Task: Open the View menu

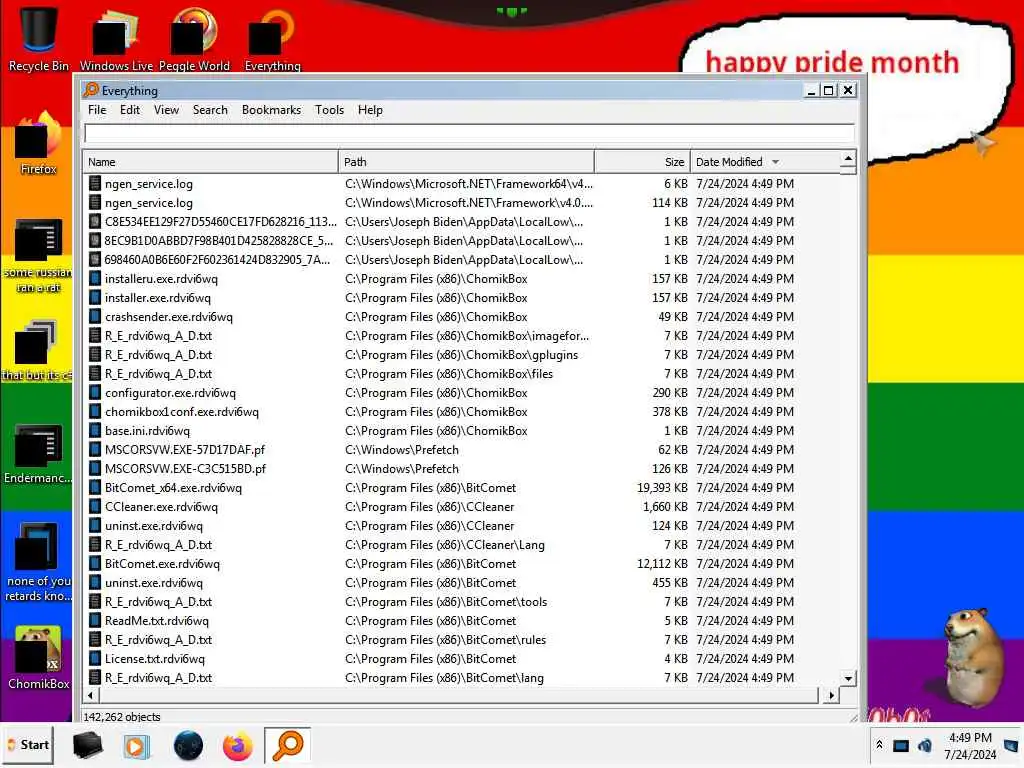Action: 166,110
